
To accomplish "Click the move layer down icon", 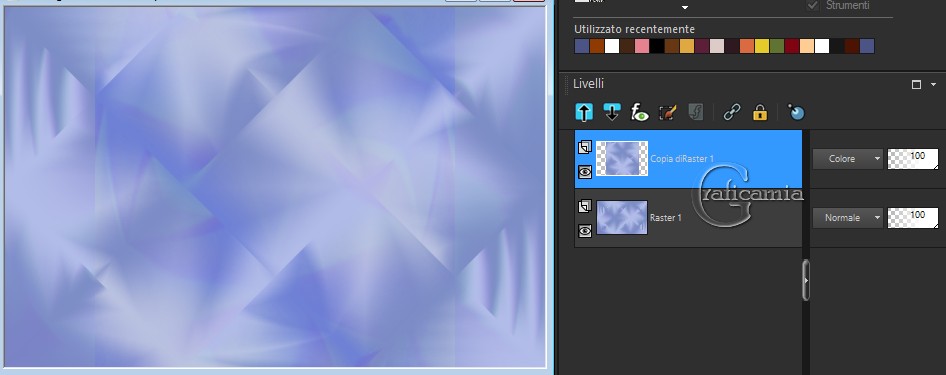I will click(x=612, y=112).
